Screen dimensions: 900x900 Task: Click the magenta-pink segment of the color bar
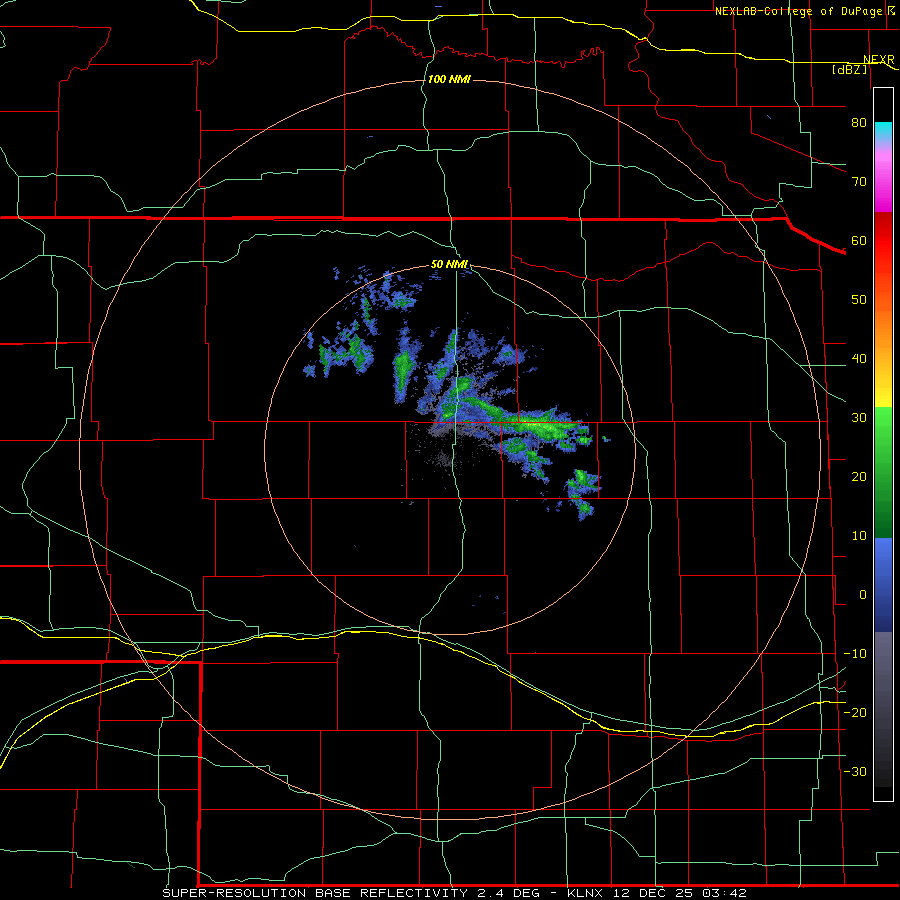pos(883,178)
